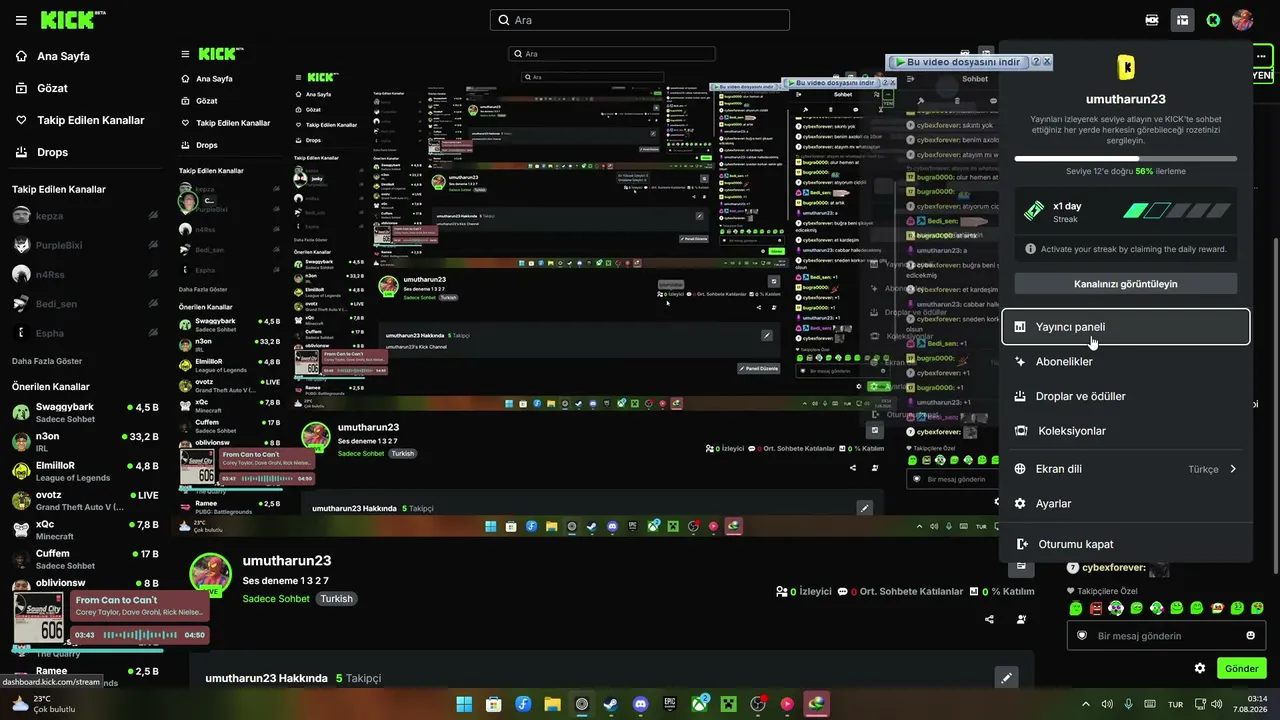Click the shield icon inside the message box

tap(1081, 636)
